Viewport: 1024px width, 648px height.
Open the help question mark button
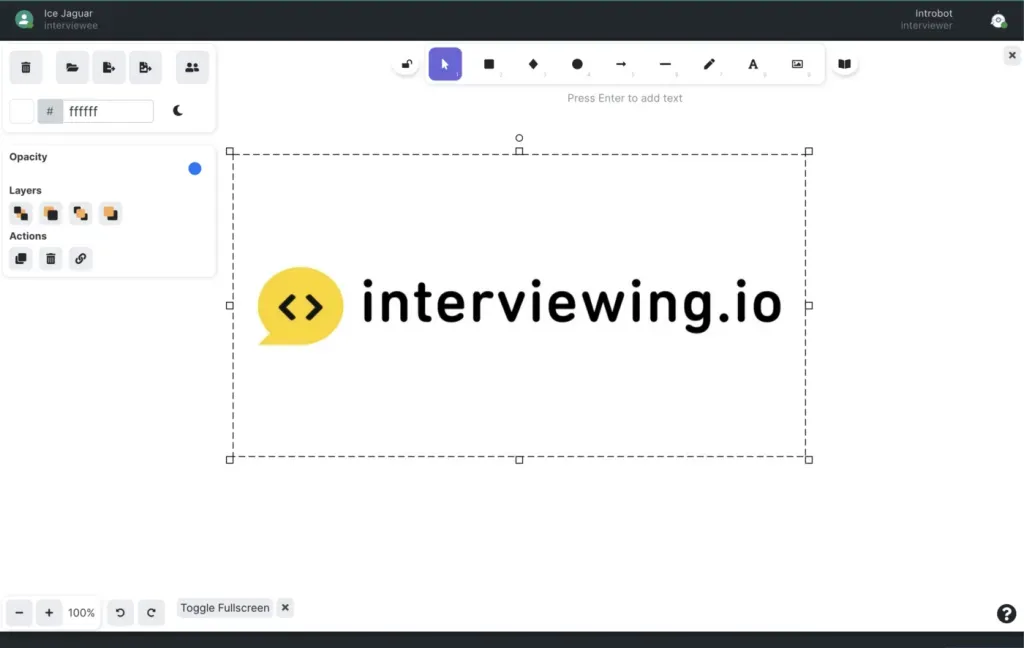[1006, 614]
